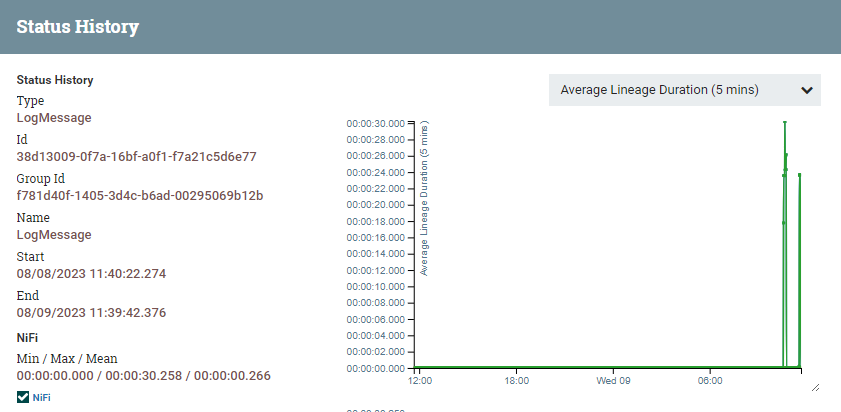Click the vertical Average Lineage Duration axis title
Screen dimensions: 841x412
[x=424, y=198]
